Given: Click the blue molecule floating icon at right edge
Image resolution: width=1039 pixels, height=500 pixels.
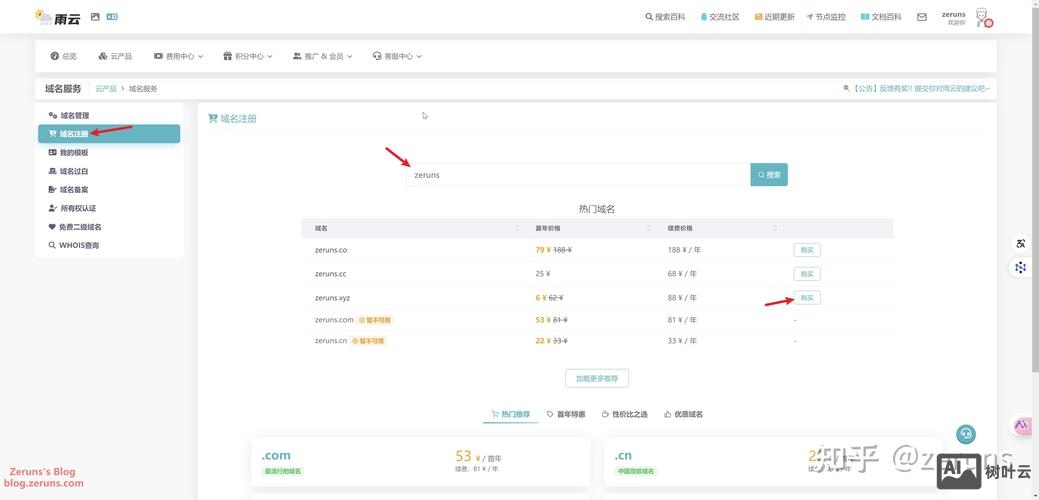Looking at the screenshot, I should tap(1020, 268).
